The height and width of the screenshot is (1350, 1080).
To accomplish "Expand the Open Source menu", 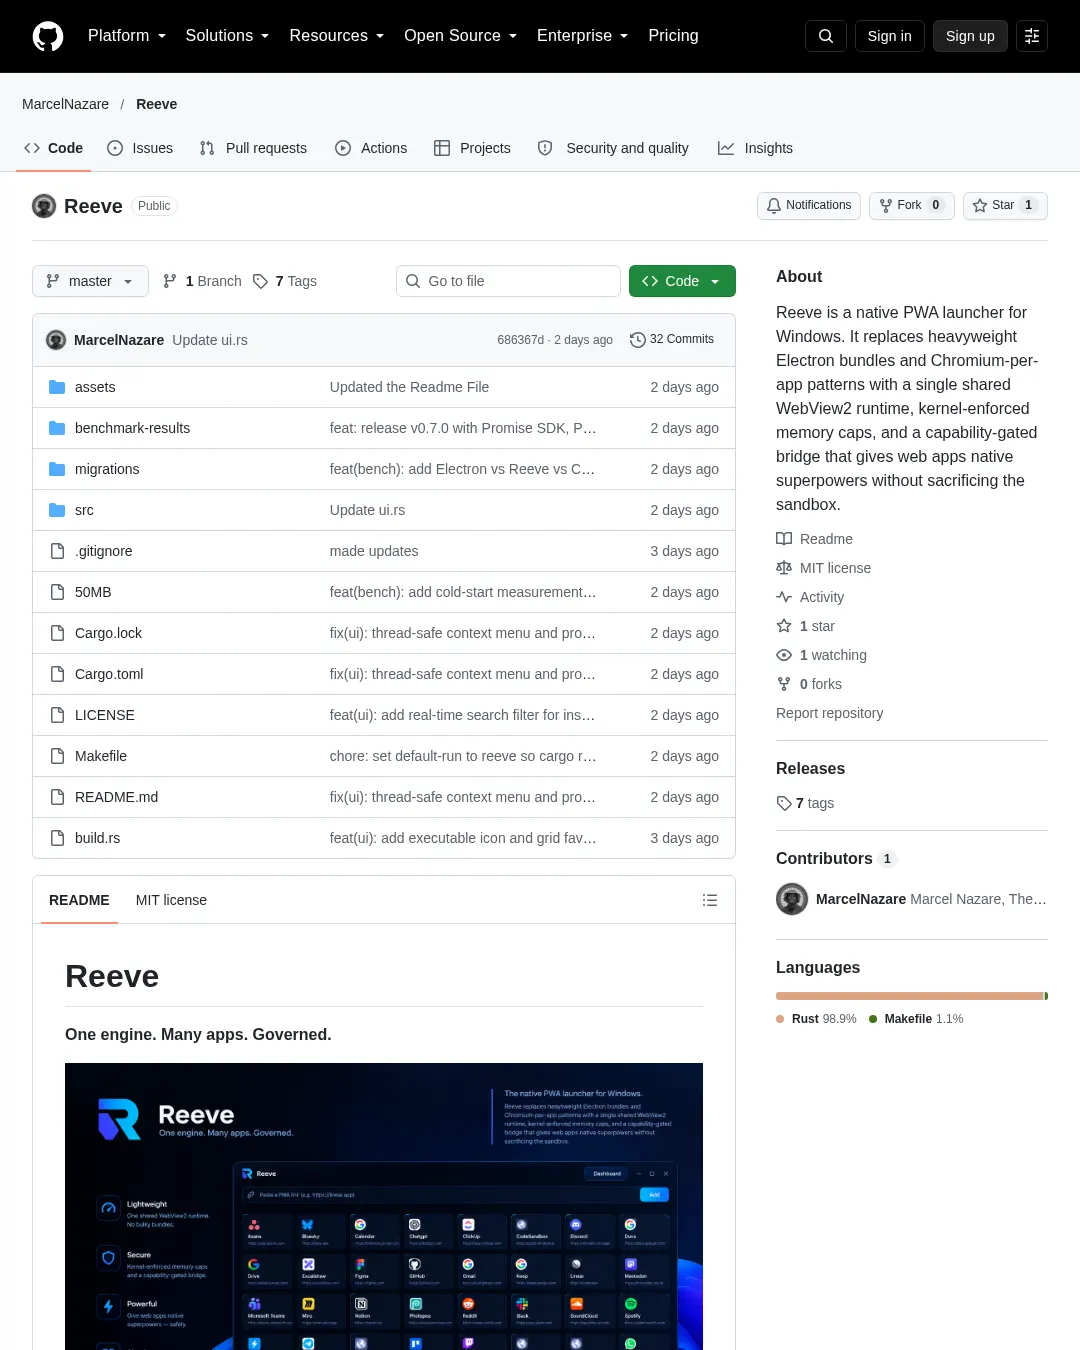I will pyautogui.click(x=461, y=36).
